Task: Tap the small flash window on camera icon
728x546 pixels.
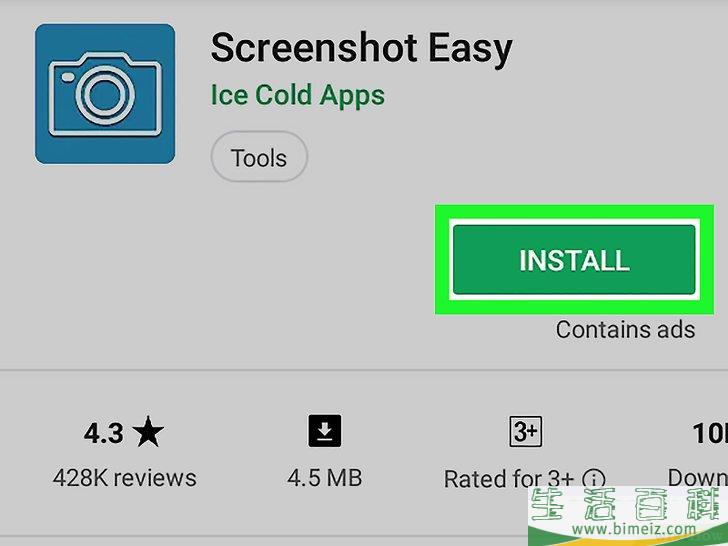Action: [x=68, y=77]
